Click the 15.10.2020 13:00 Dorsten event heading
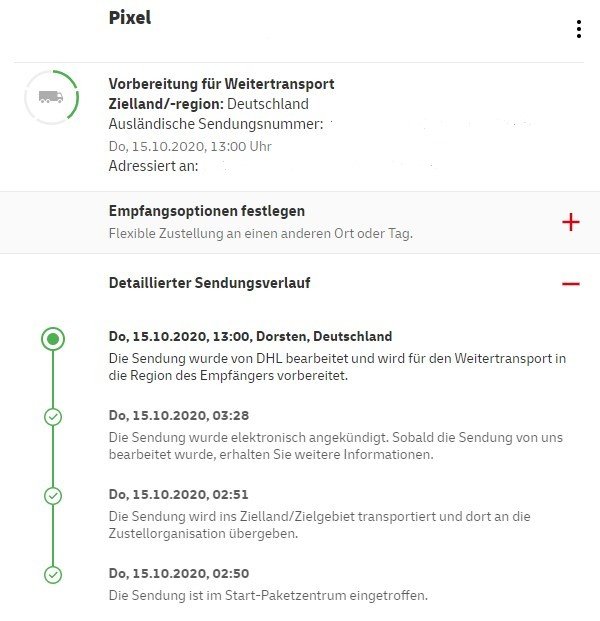 point(250,336)
